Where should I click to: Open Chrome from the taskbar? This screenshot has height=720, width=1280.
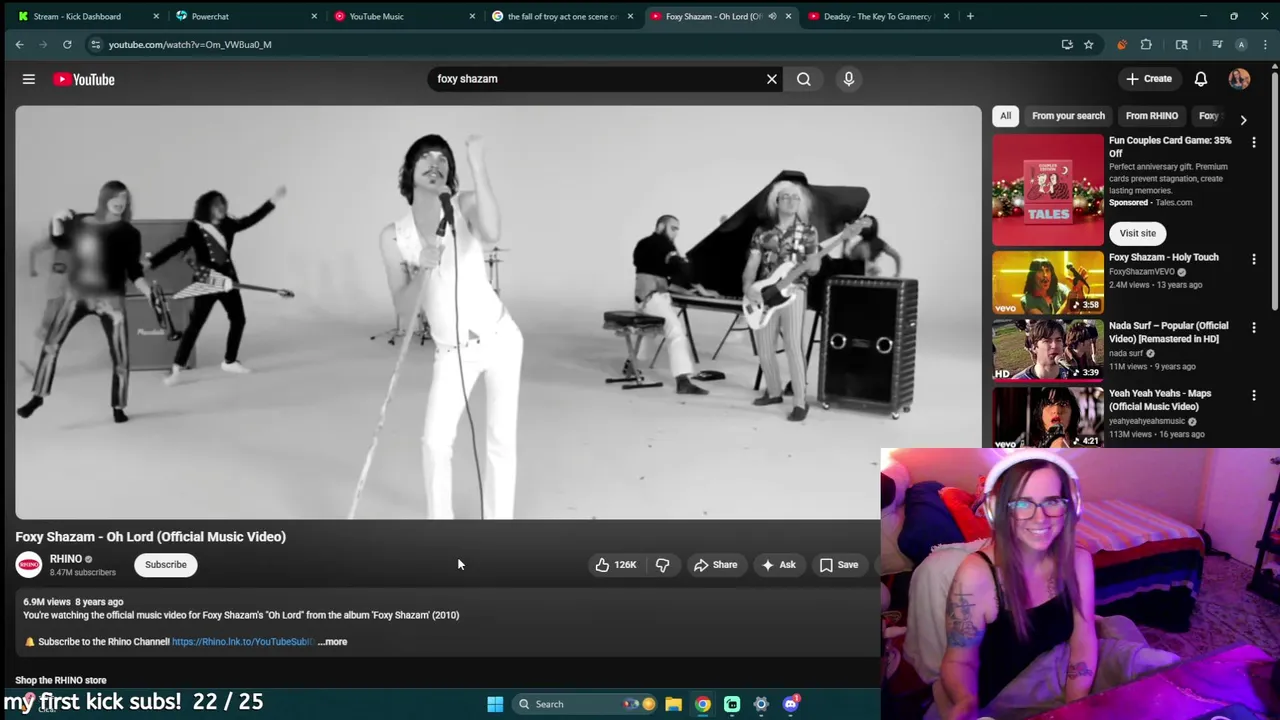pos(703,704)
